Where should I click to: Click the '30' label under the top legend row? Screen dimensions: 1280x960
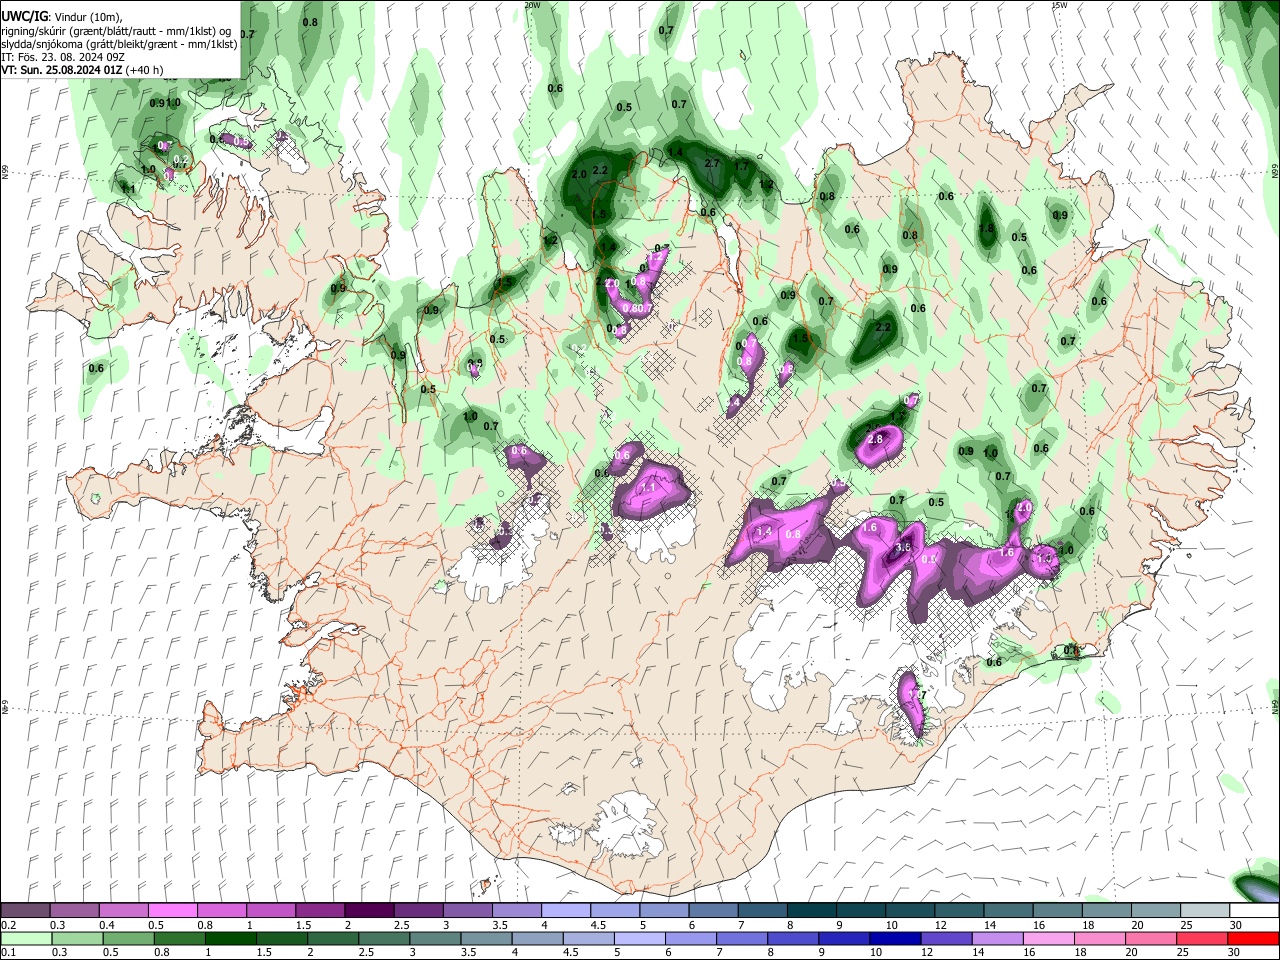[1236, 925]
